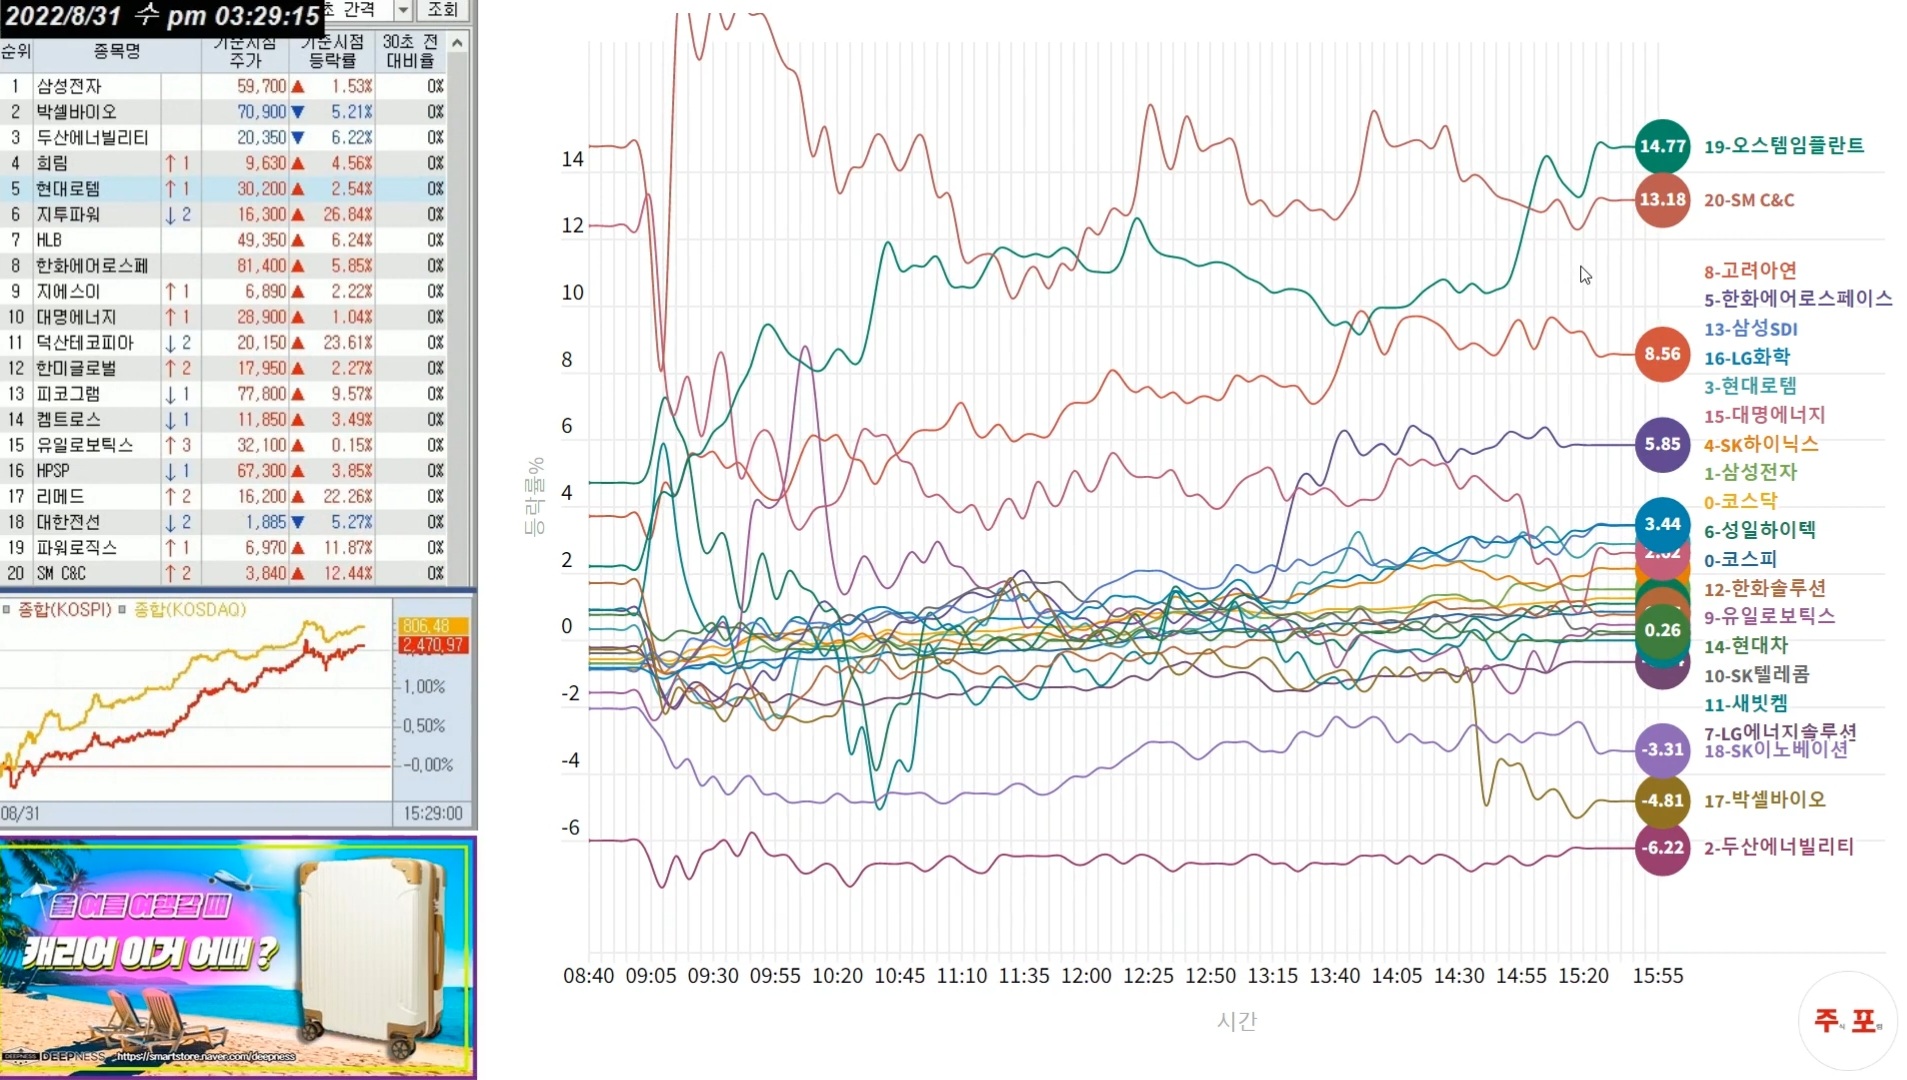
Task: Select the 한화에어로스페 row name
Action: click(92, 266)
